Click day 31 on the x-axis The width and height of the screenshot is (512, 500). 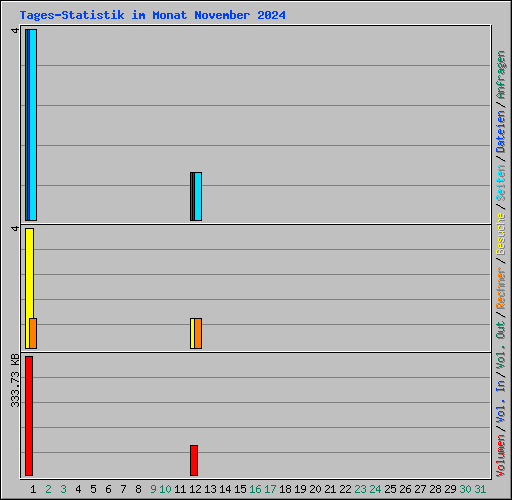pos(480,489)
